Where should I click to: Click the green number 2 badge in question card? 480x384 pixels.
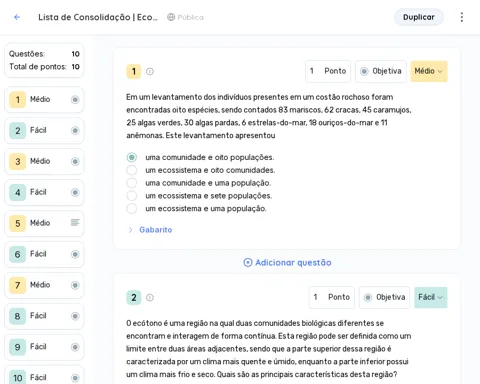(x=134, y=297)
